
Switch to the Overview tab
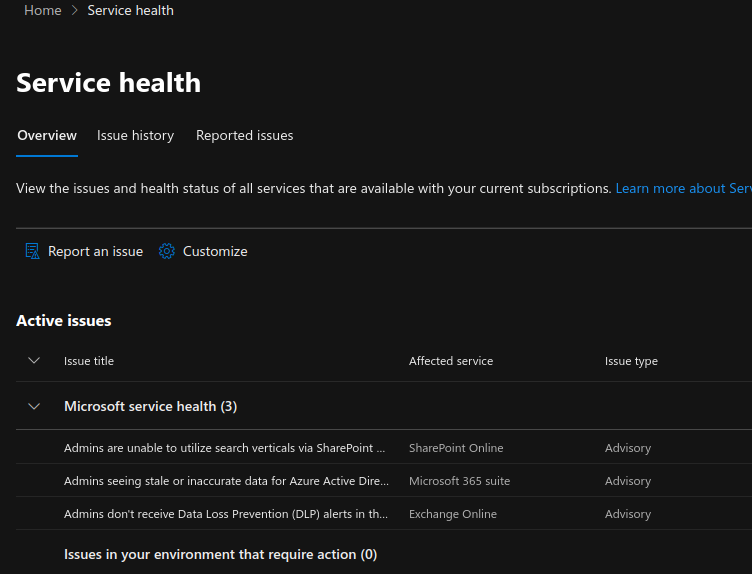[x=47, y=136]
